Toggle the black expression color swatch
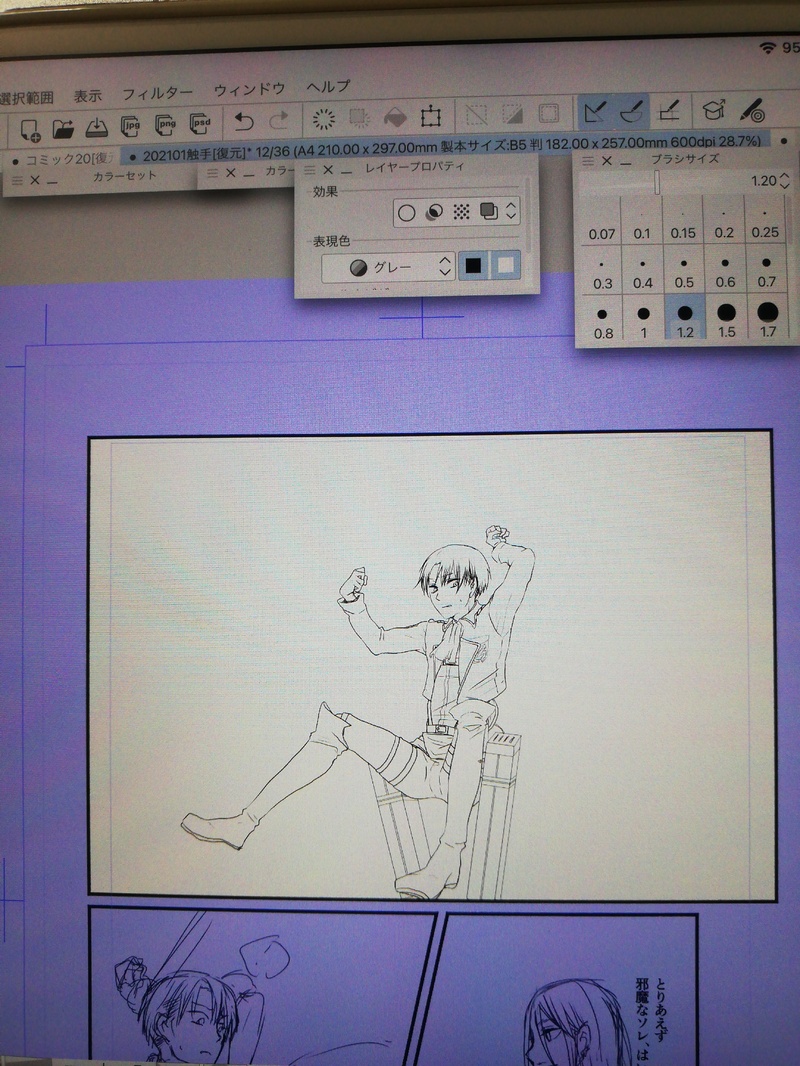This screenshot has width=800, height=1066. click(474, 265)
